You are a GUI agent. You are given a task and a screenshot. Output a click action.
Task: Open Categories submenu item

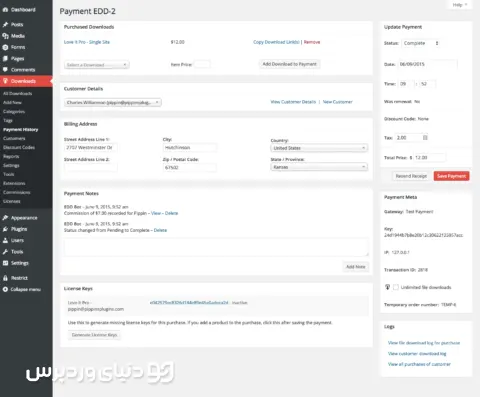[14, 111]
